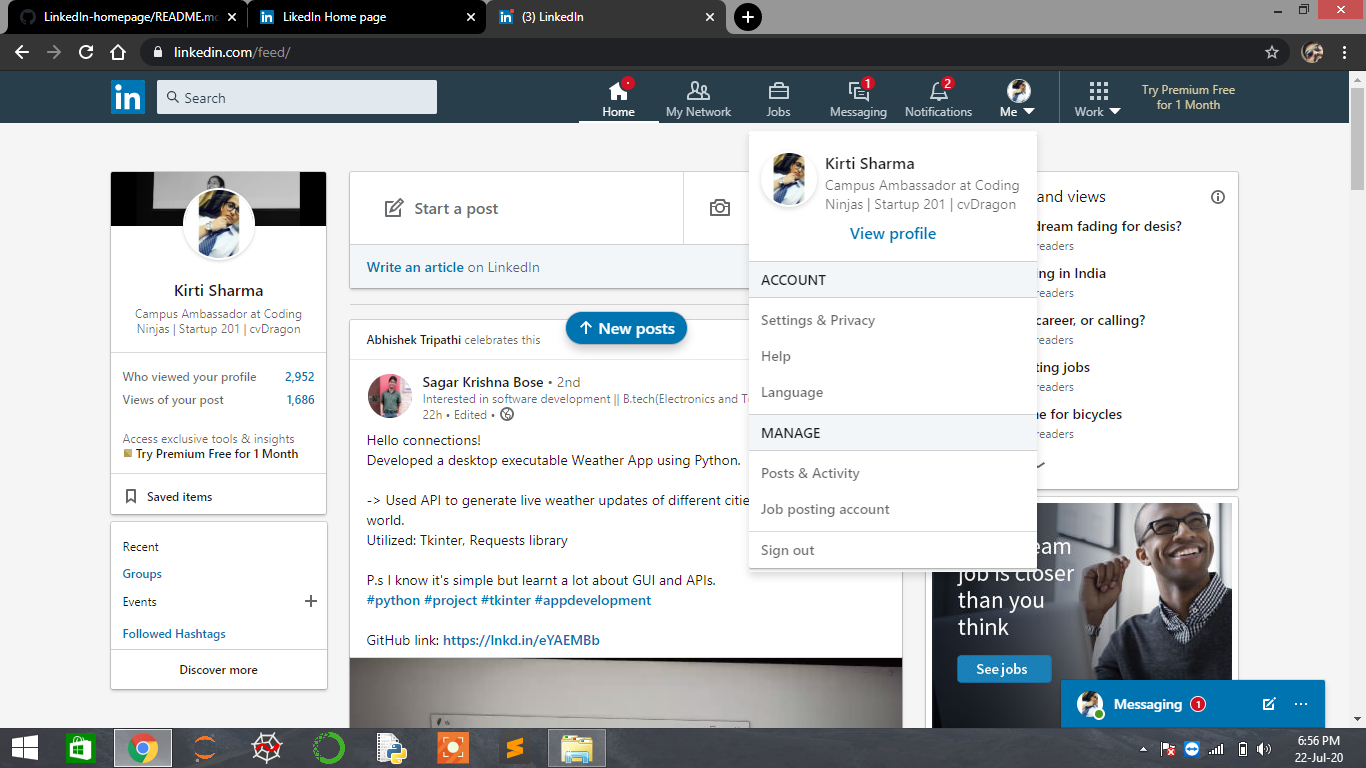Click Views of your post count 1,686
The image size is (1366, 768).
[300, 400]
